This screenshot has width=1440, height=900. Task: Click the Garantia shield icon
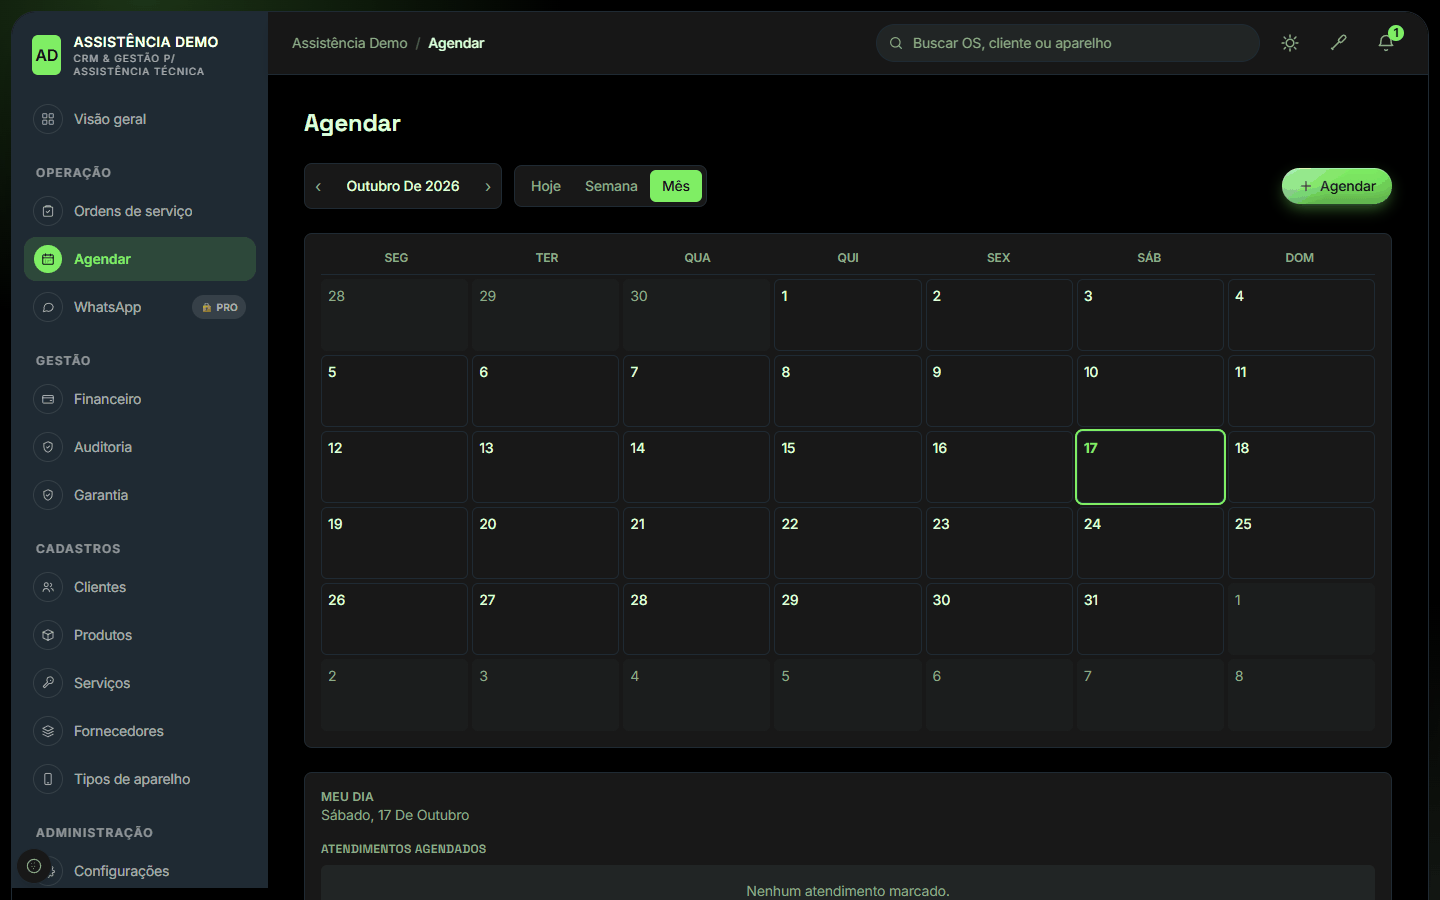(48, 495)
